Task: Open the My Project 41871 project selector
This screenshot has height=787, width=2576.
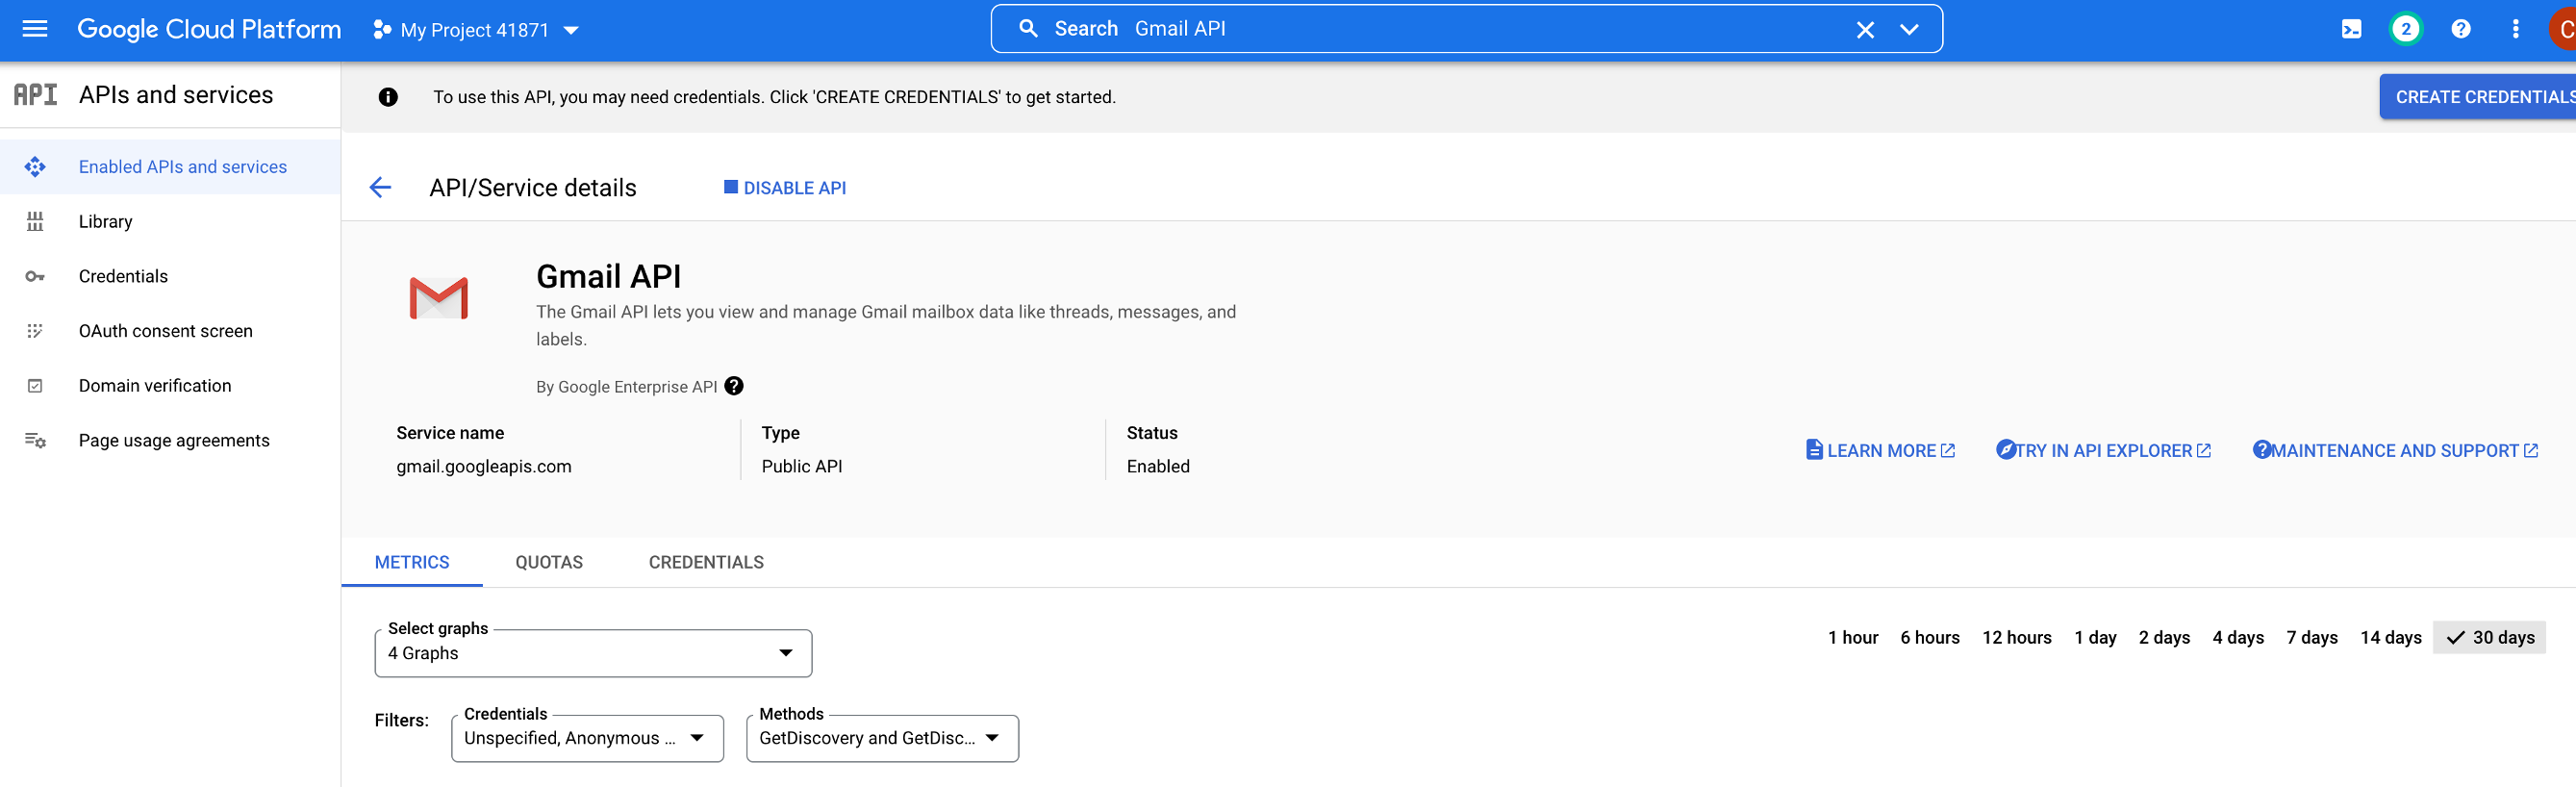Action: [476, 30]
